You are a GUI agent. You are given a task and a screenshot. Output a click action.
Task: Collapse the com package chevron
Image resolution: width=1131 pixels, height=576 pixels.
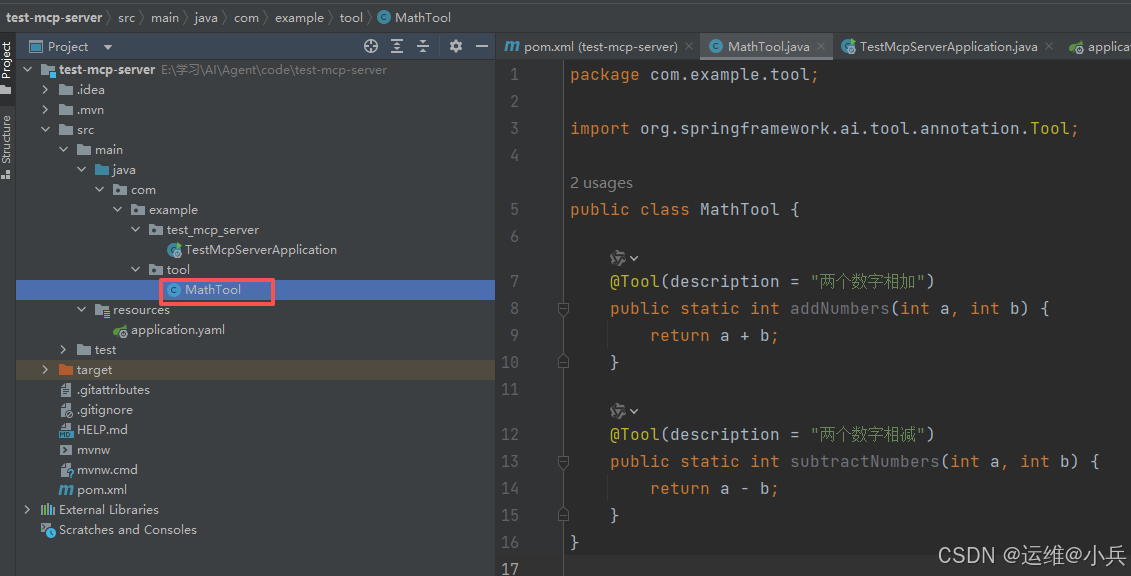coord(100,190)
